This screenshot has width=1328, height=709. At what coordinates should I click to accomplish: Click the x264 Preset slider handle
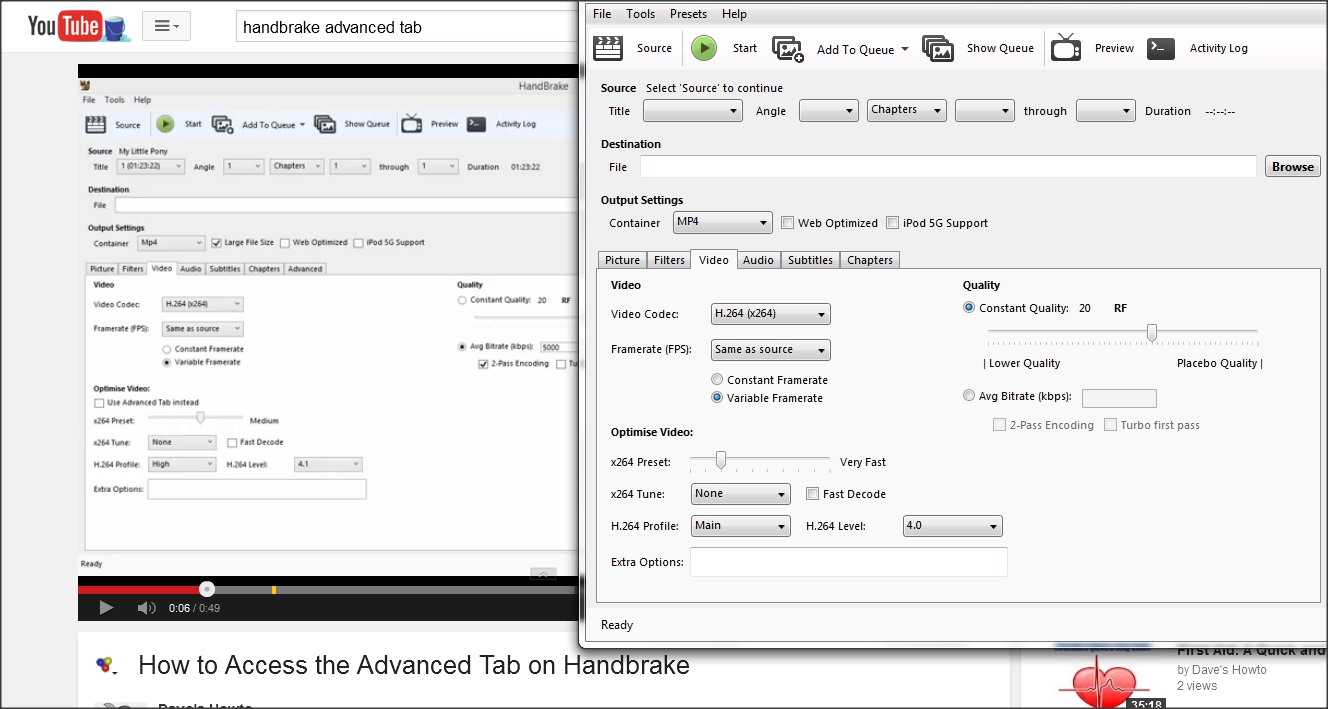pyautogui.click(x=720, y=460)
